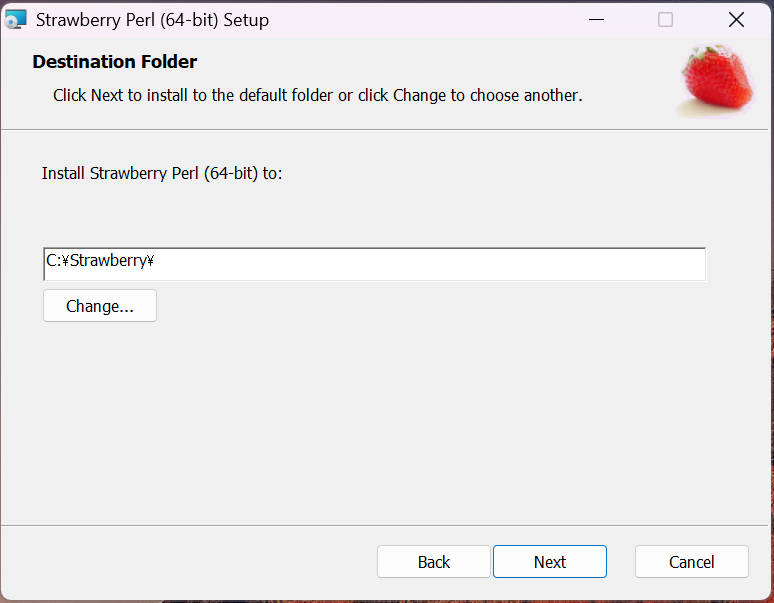Click the "Strawberry Perl (64-bit) Setup" window title

tap(152, 19)
